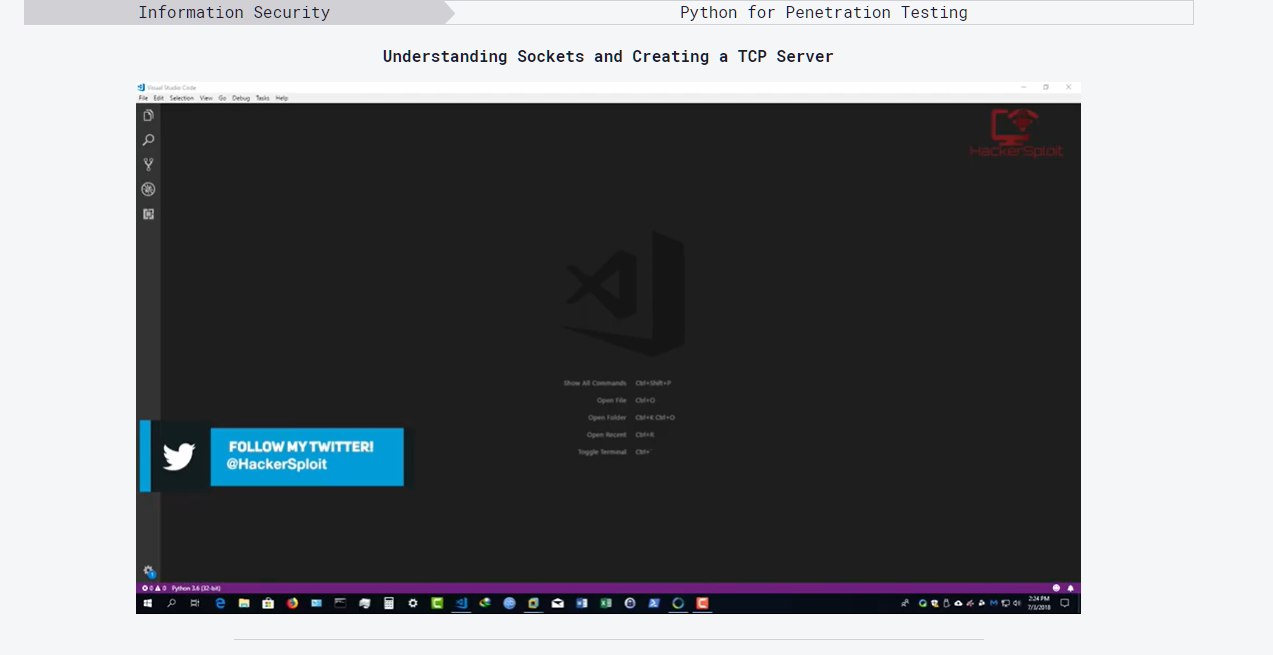The height and width of the screenshot is (655, 1273).
Task: Open the Explorer icon in activity bar
Action: click(148, 115)
